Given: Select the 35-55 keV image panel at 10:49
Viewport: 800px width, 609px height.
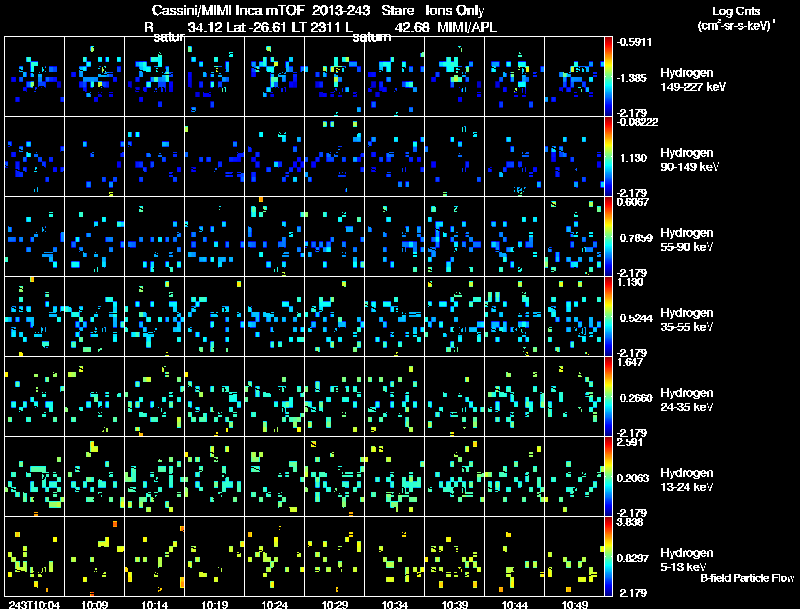Looking at the screenshot, I should pos(574,317).
